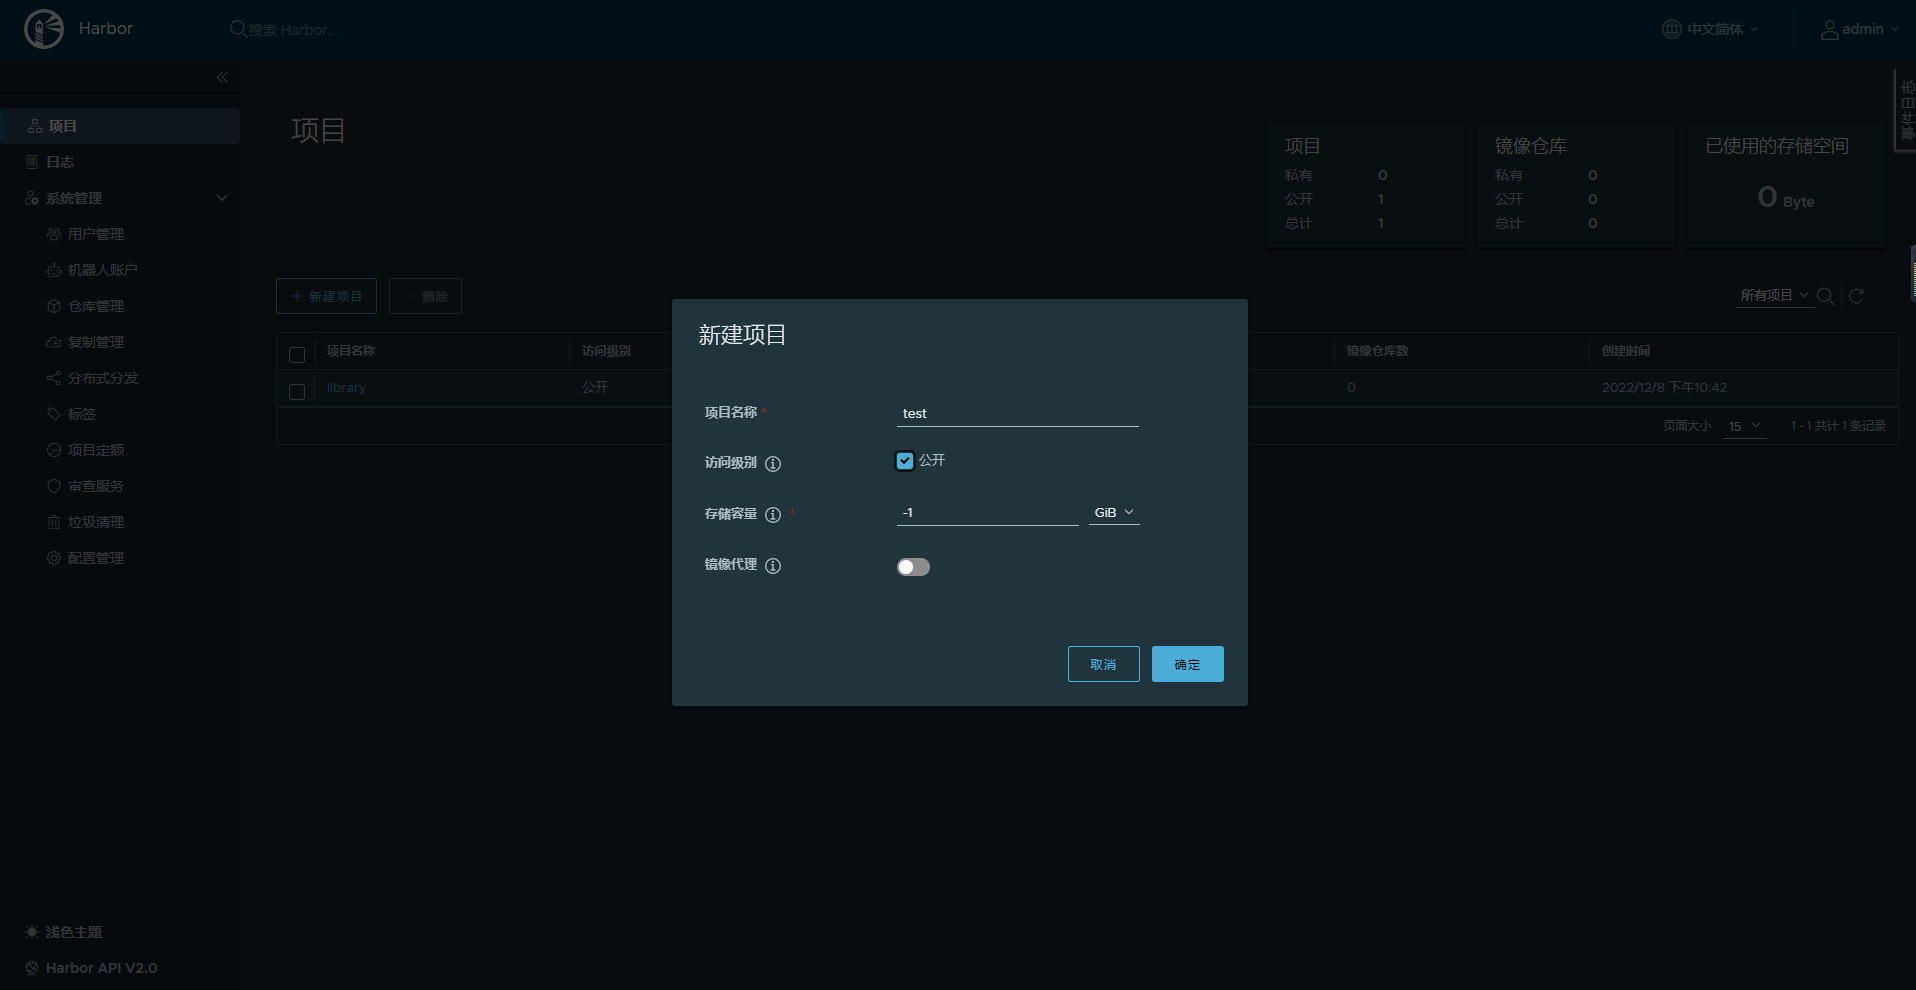Open the library project link

pyautogui.click(x=346, y=388)
